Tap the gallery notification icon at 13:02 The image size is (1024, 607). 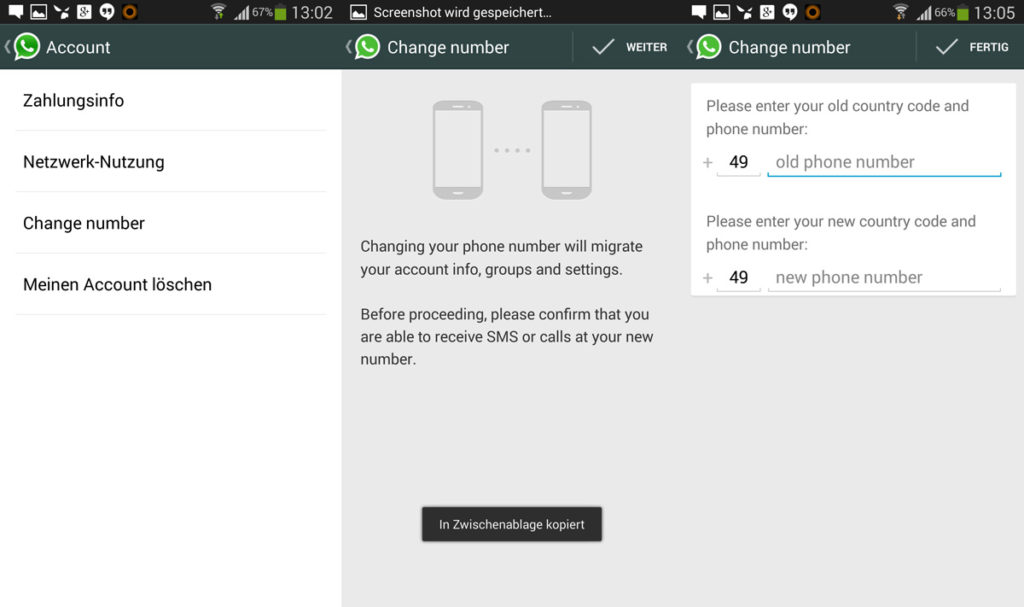[39, 12]
